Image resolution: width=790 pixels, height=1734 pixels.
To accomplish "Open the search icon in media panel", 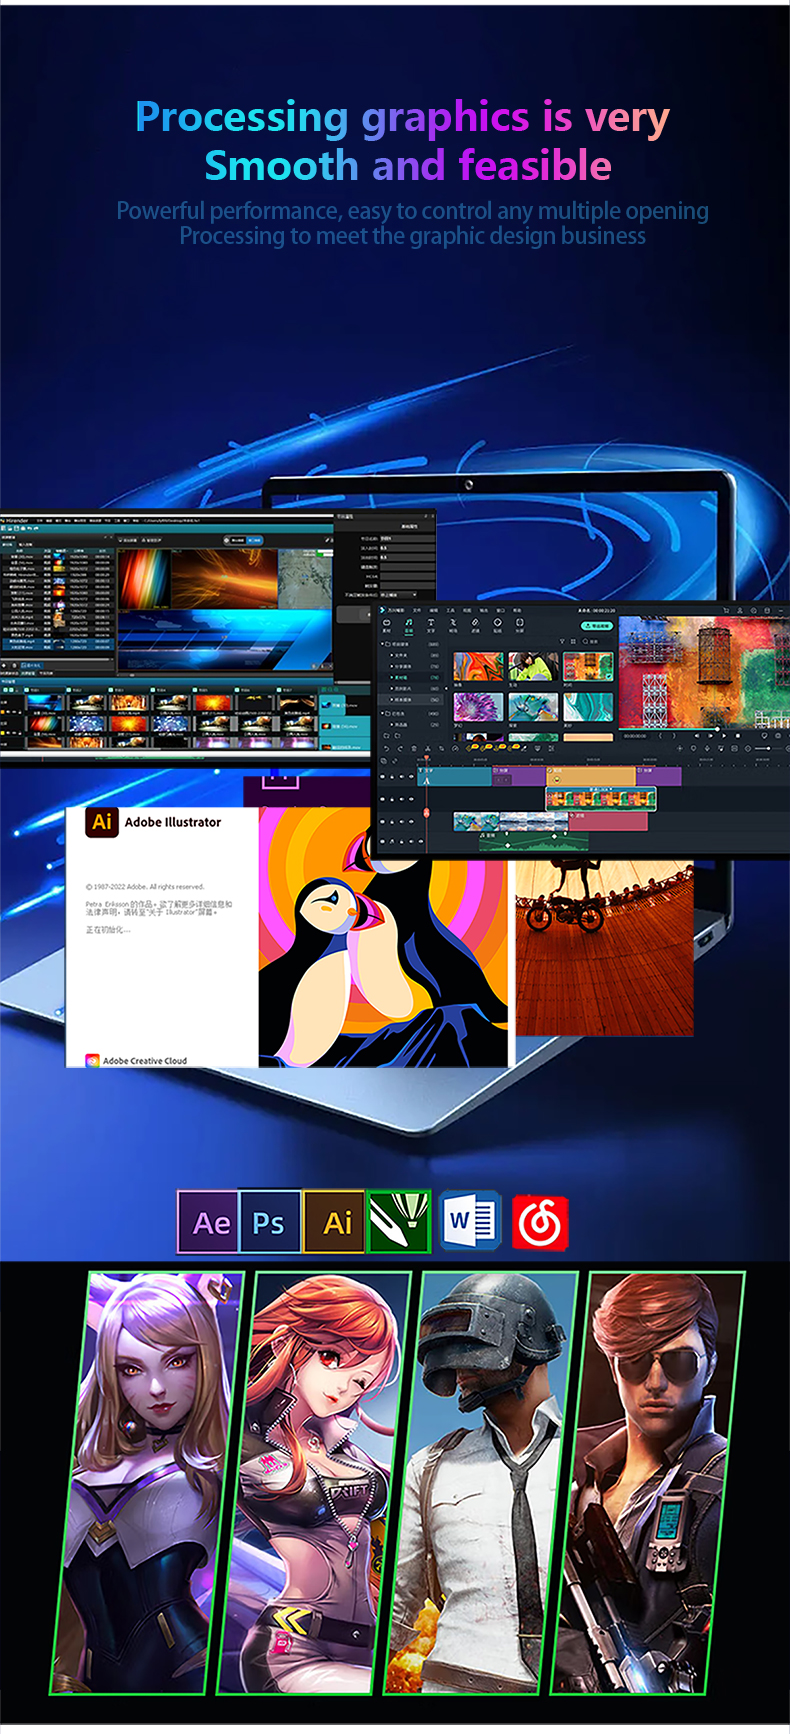I will (x=585, y=641).
